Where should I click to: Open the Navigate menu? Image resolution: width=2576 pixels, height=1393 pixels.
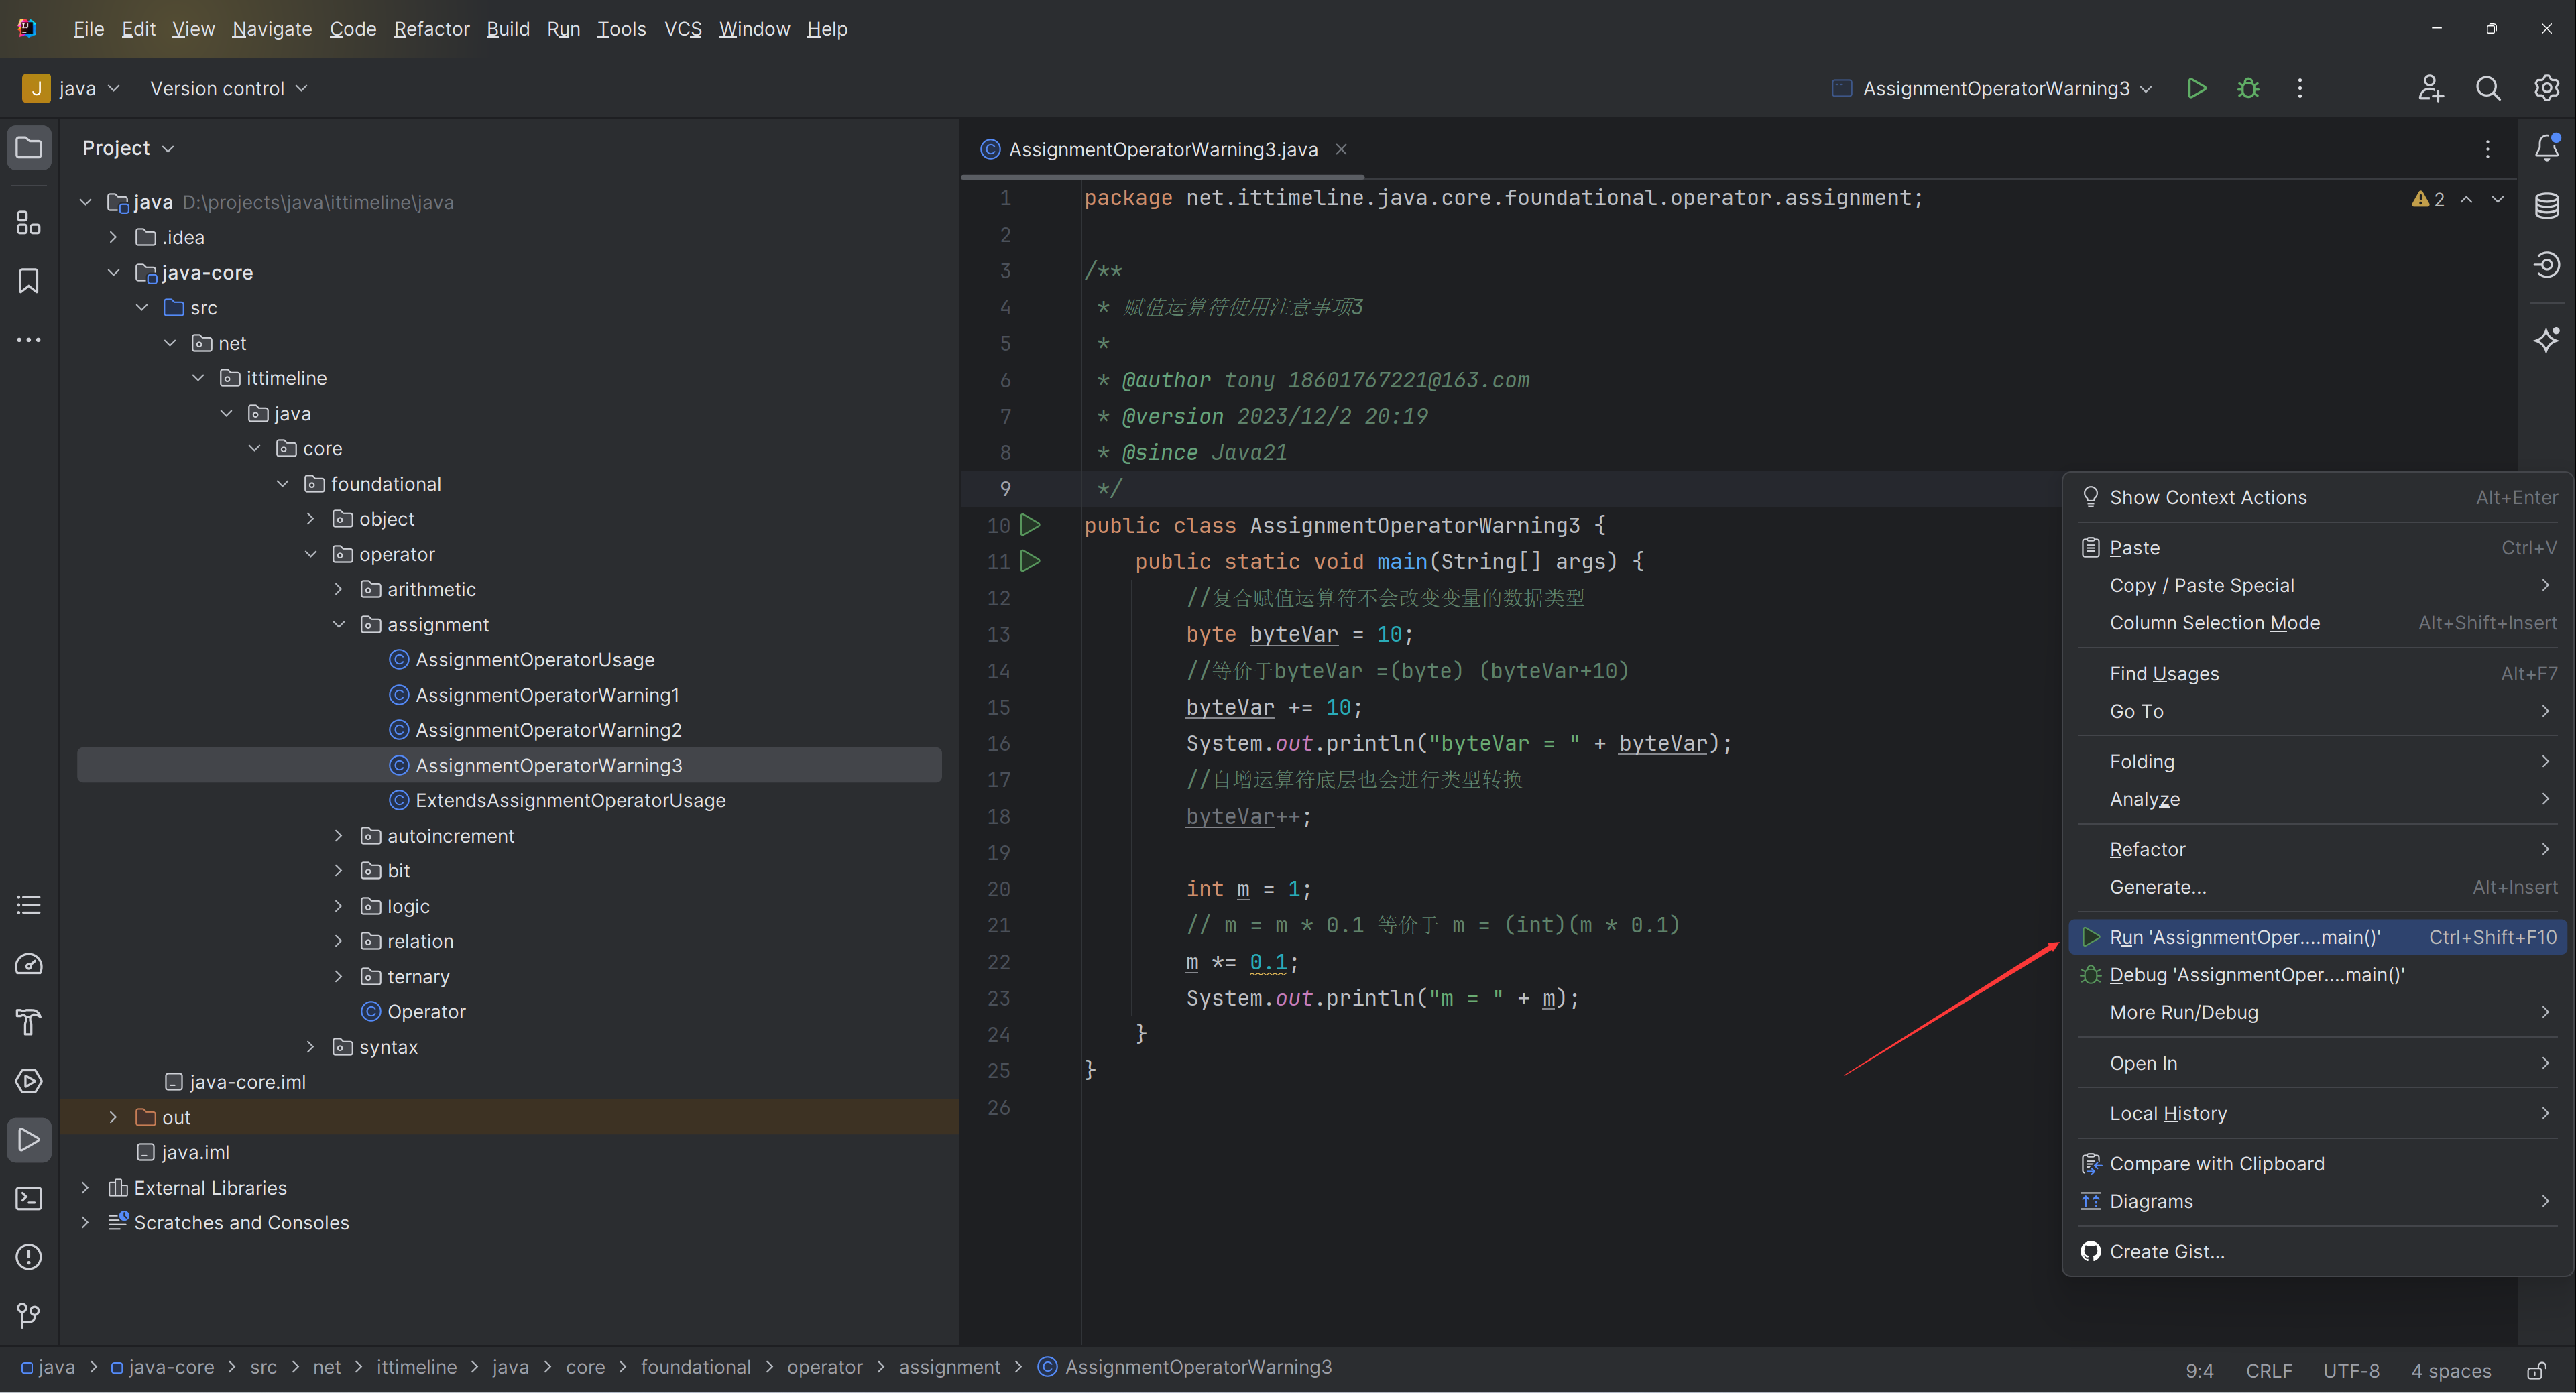pos(272,29)
